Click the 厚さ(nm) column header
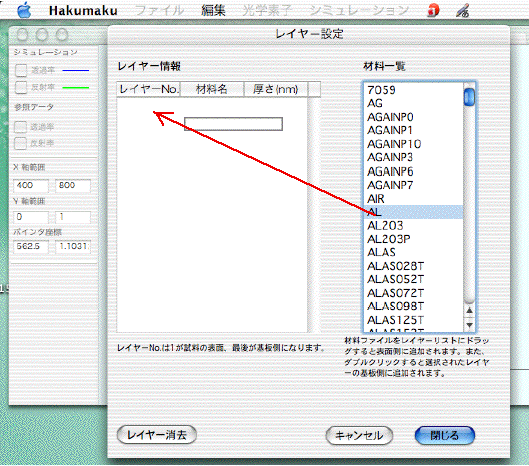The width and height of the screenshot is (529, 466). click(x=276, y=89)
